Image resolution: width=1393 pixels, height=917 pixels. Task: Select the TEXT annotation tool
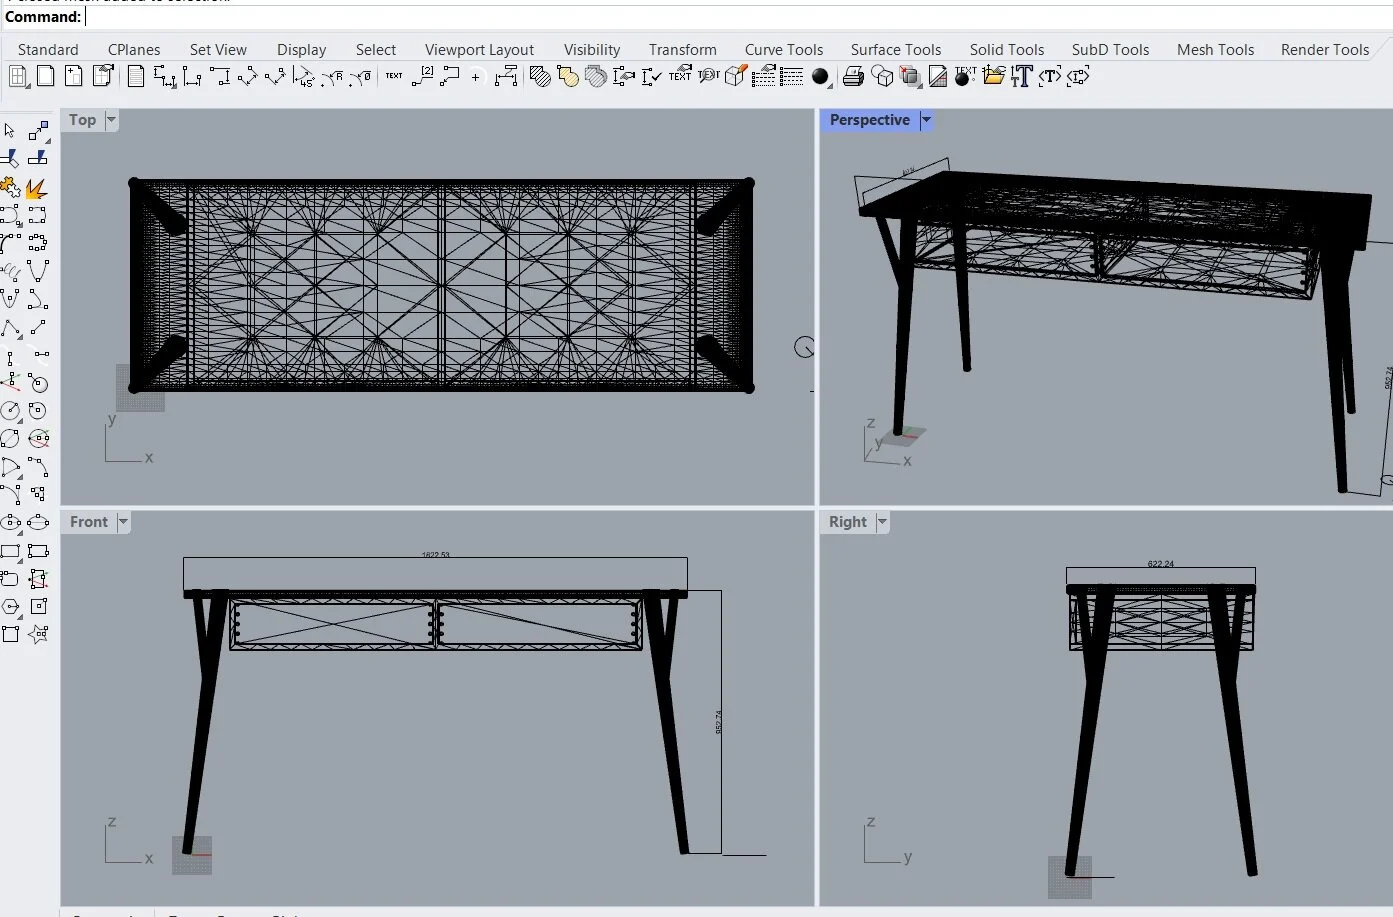click(394, 76)
